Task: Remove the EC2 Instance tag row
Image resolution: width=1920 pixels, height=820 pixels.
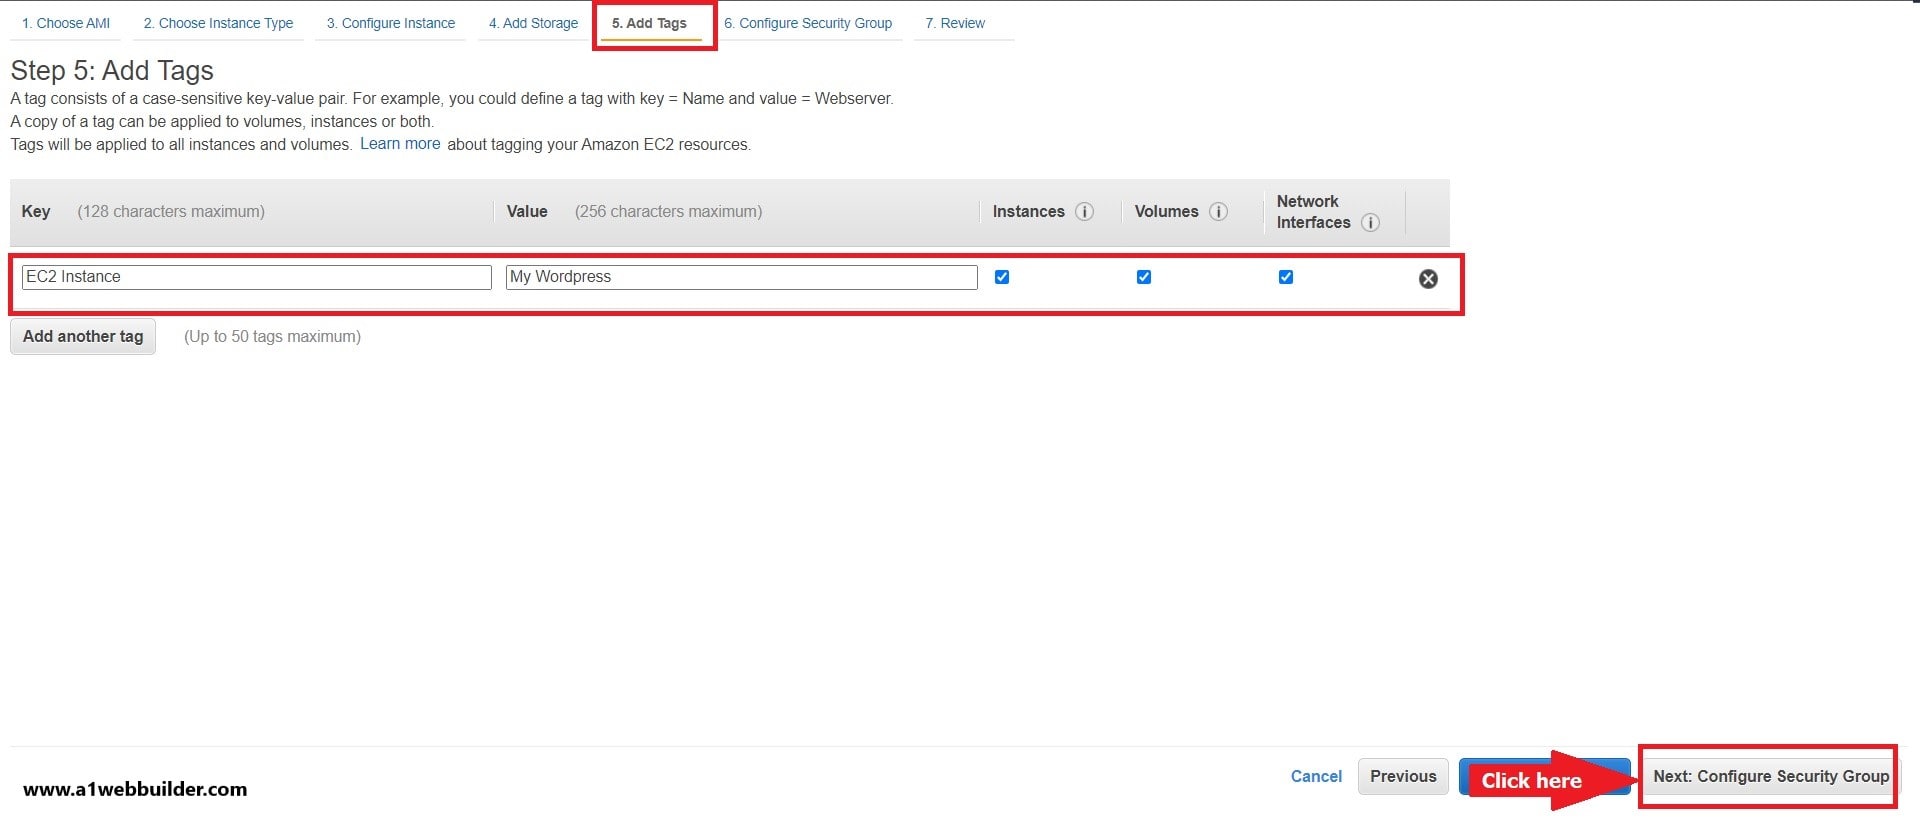Action: [x=1428, y=279]
